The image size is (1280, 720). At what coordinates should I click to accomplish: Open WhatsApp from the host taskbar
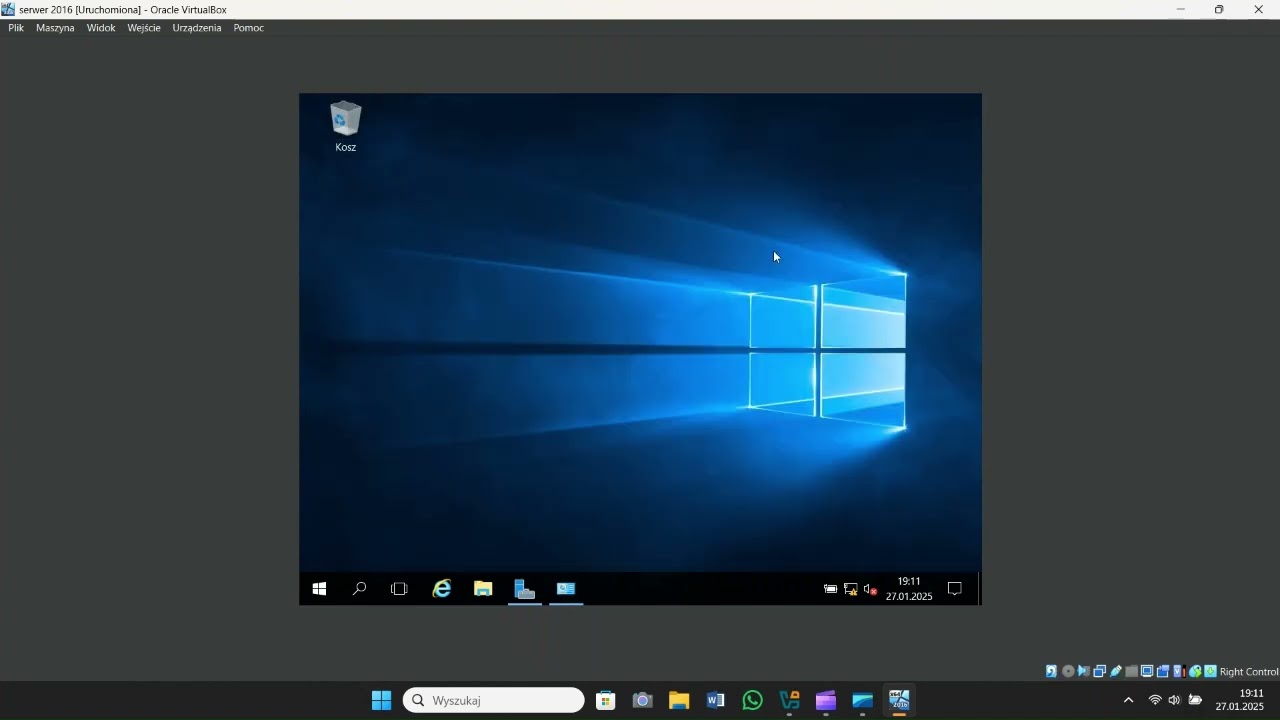click(753, 700)
